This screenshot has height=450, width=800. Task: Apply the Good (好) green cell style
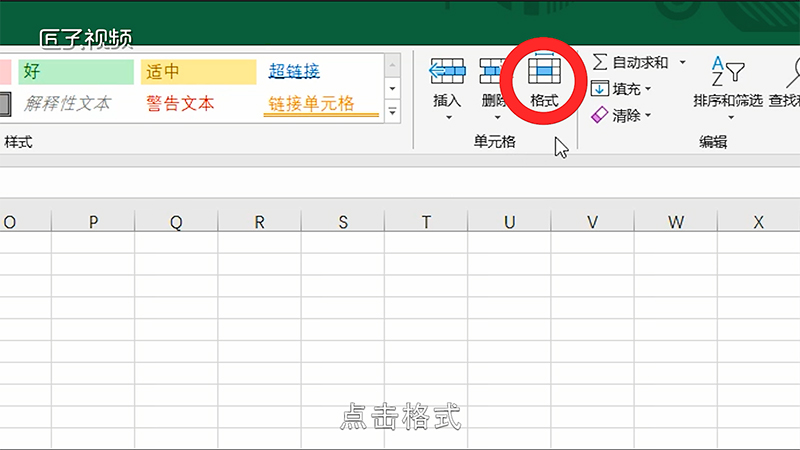[x=75, y=71]
